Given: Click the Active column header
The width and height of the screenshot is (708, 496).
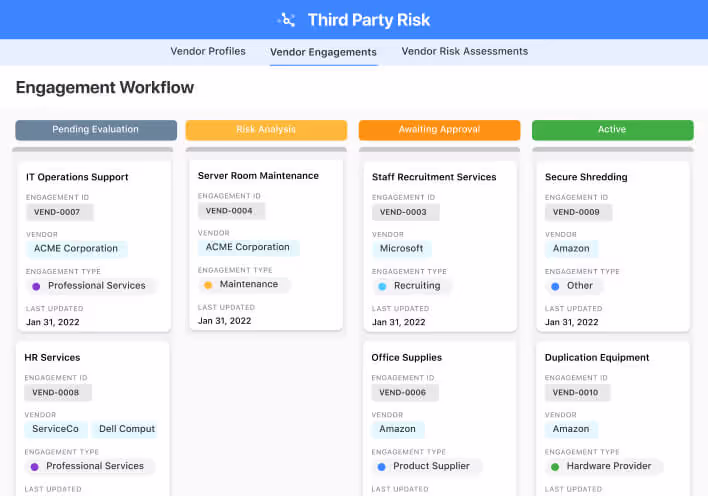Looking at the screenshot, I should pos(612,130).
